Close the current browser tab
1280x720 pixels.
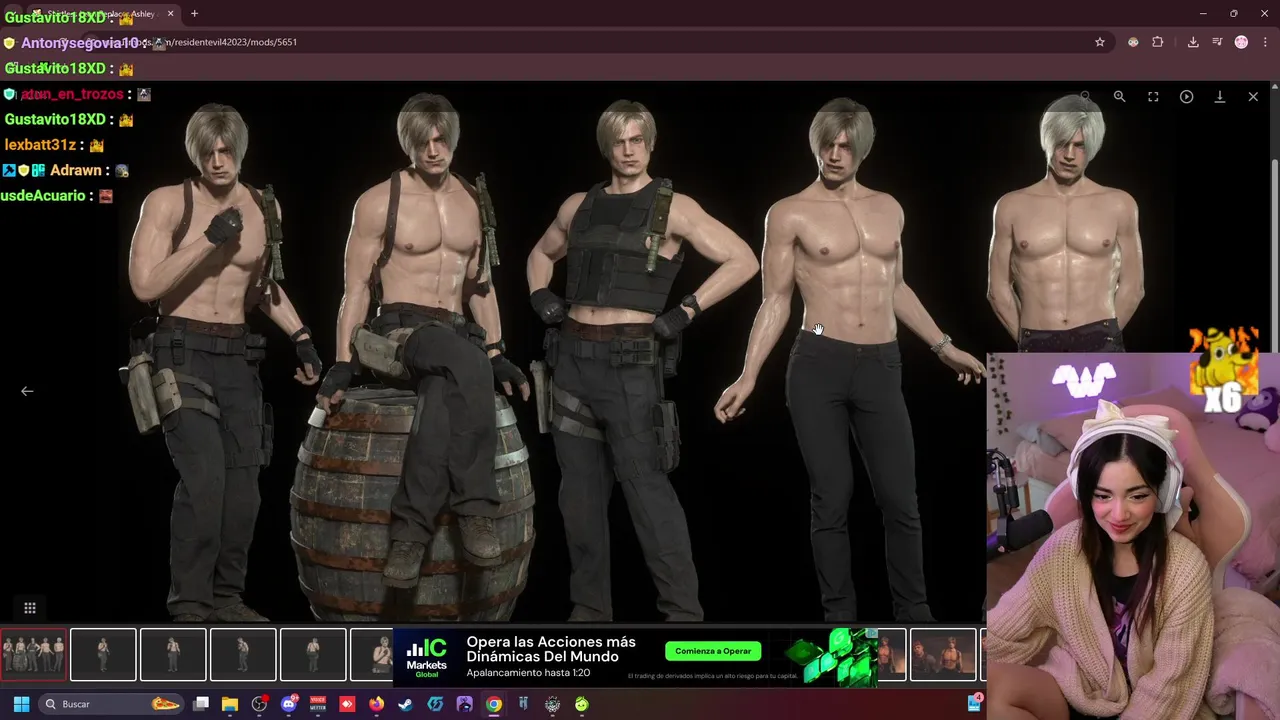pyautogui.click(x=170, y=14)
